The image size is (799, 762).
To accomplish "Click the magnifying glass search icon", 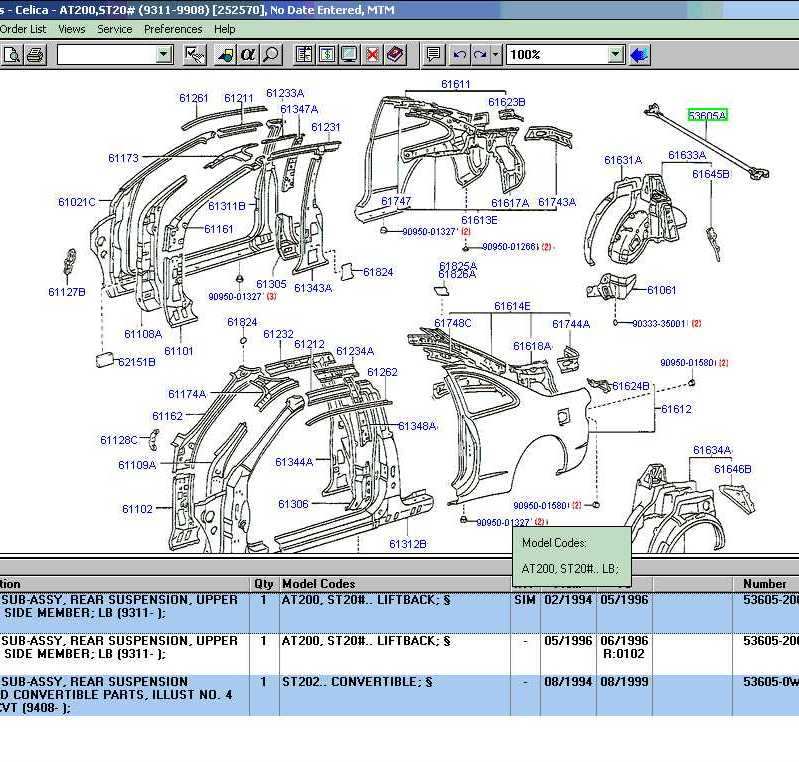I will [x=271, y=55].
